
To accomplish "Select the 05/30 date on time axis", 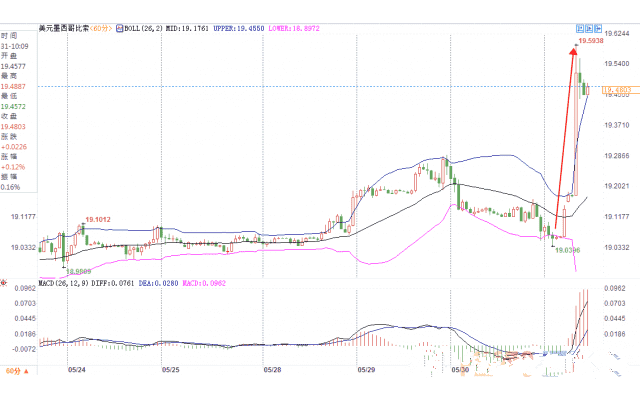I will coord(460,369).
